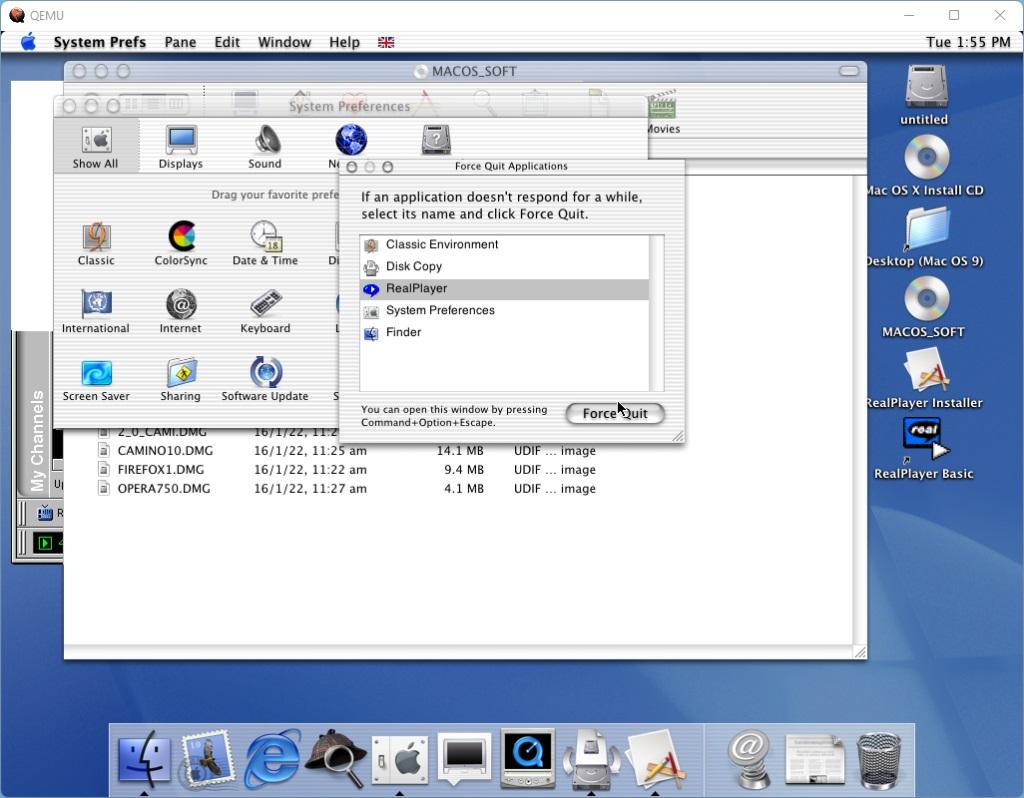1024x798 pixels.
Task: Select Finder in the Force Quit list
Action: tap(403, 333)
